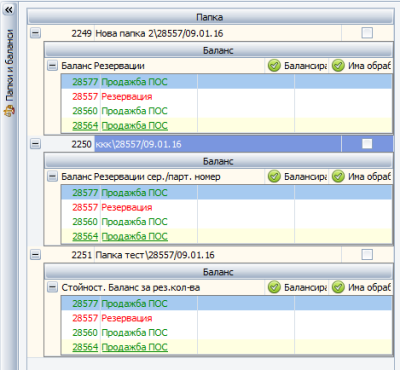Collapse folder row 2250
The image size is (400, 370).
(x=35, y=144)
